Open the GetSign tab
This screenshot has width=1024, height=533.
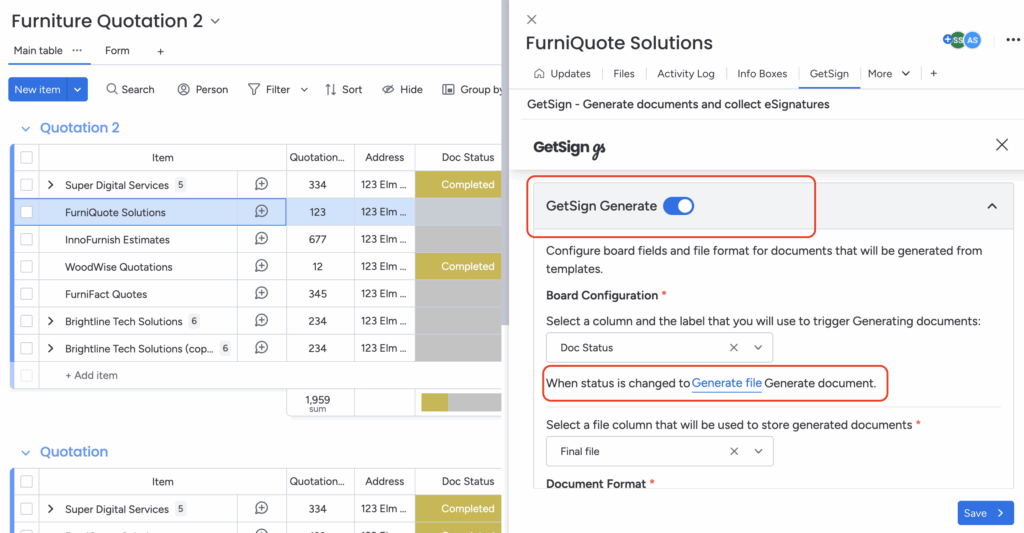click(829, 74)
